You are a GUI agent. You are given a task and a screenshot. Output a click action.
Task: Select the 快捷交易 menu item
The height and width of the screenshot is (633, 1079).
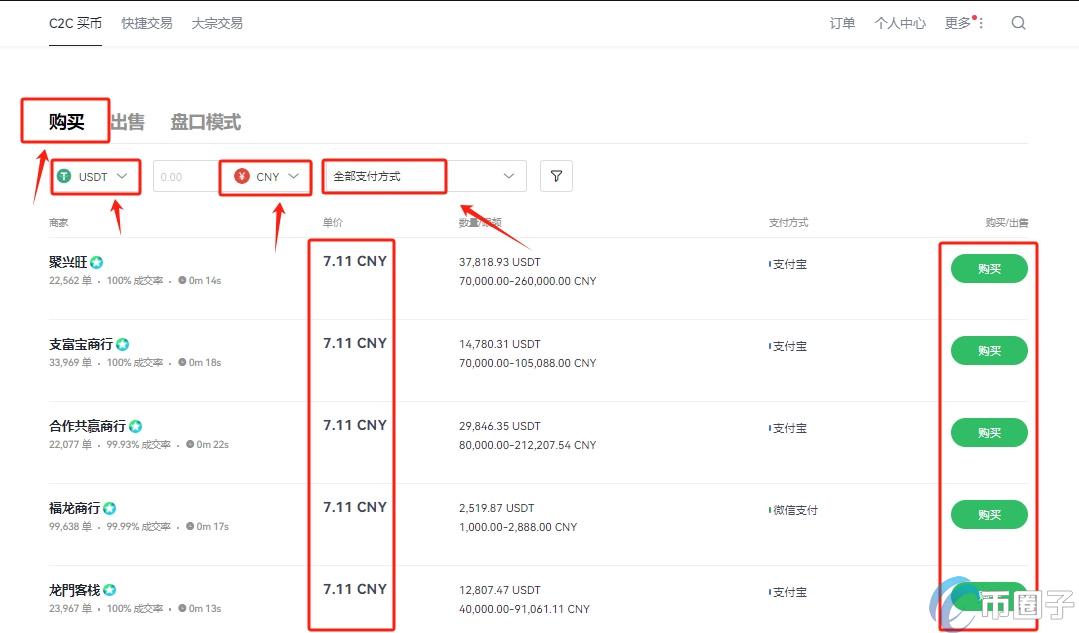[146, 22]
